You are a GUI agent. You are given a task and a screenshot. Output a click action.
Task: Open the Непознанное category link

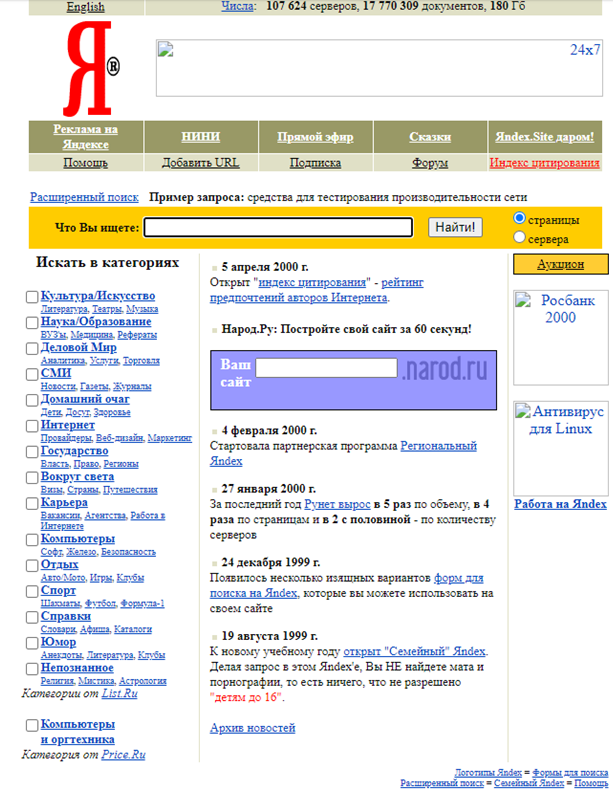coord(77,668)
